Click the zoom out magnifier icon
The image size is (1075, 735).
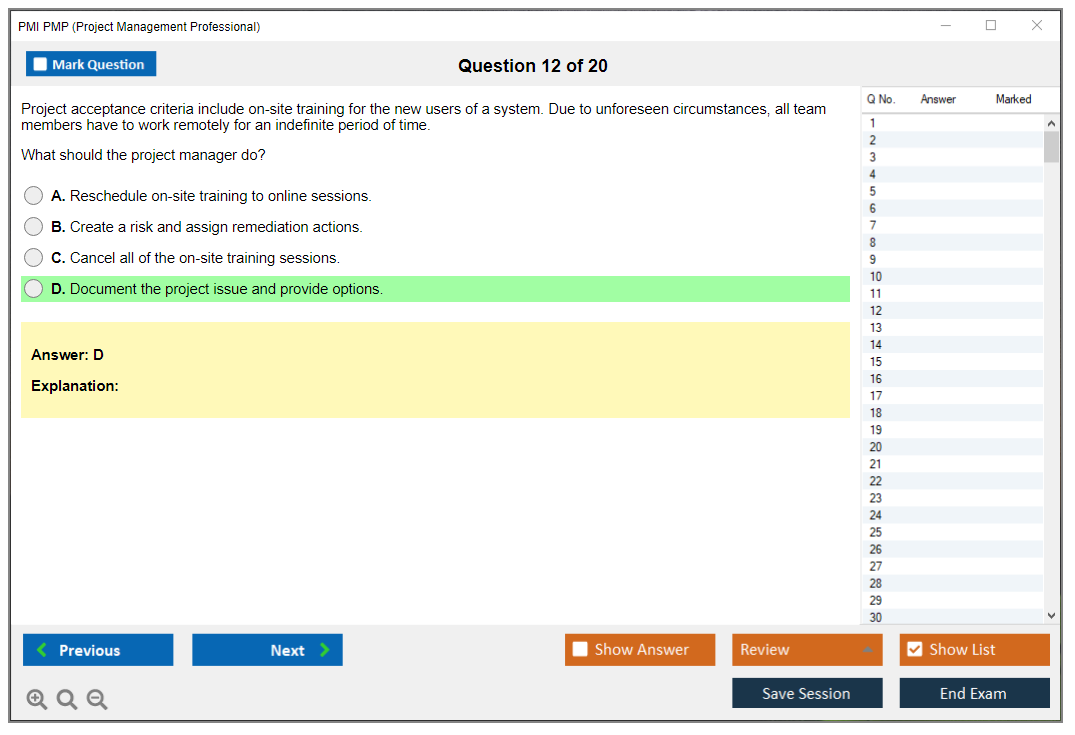[x=97, y=700]
